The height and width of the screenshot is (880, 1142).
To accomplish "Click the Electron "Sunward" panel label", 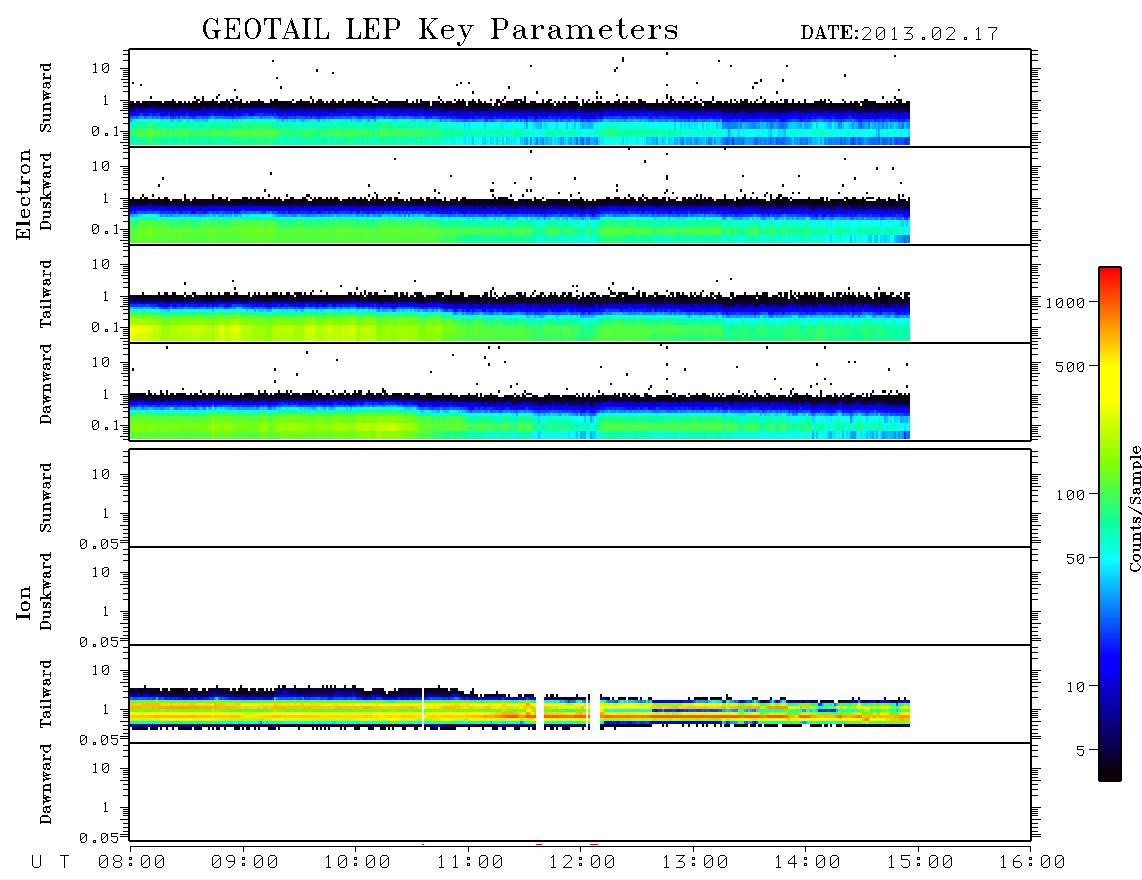I will point(46,98).
